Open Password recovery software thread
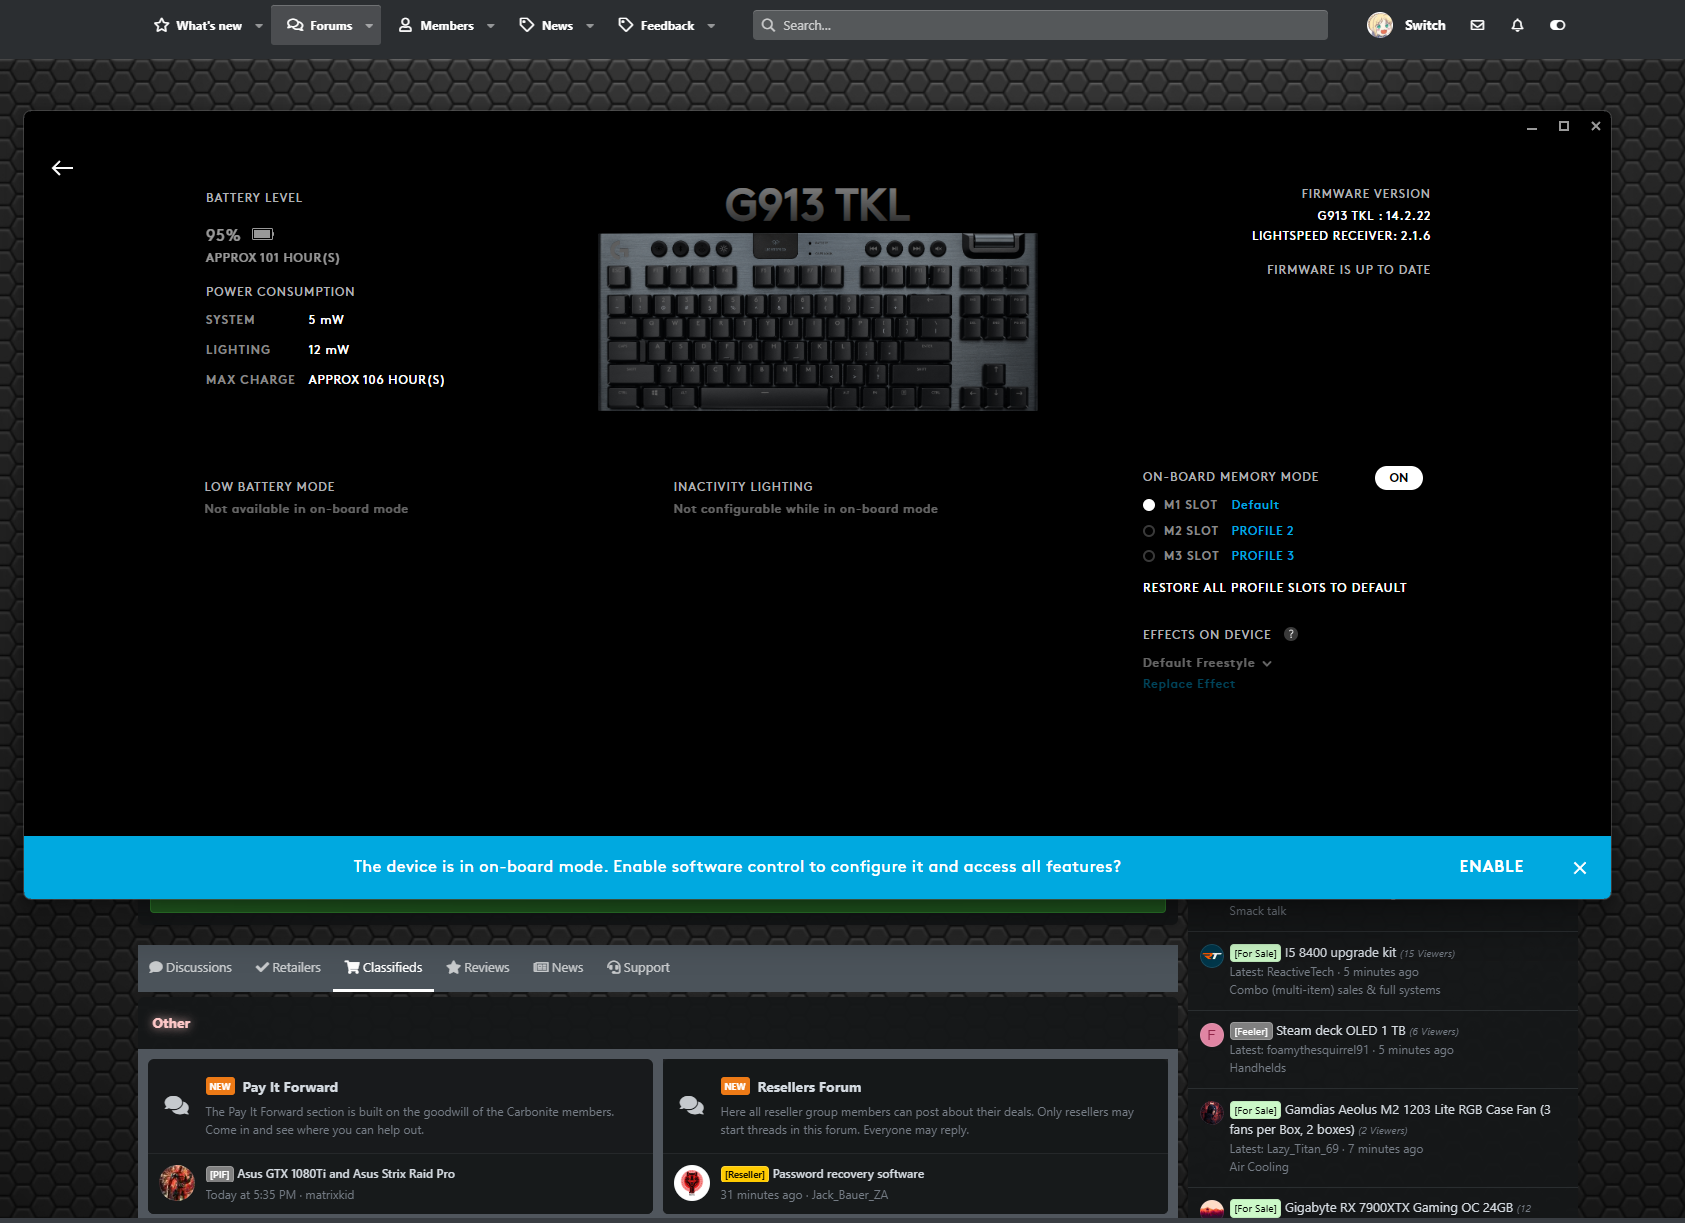Screen dimensions: 1685x1223 (x=848, y=1174)
